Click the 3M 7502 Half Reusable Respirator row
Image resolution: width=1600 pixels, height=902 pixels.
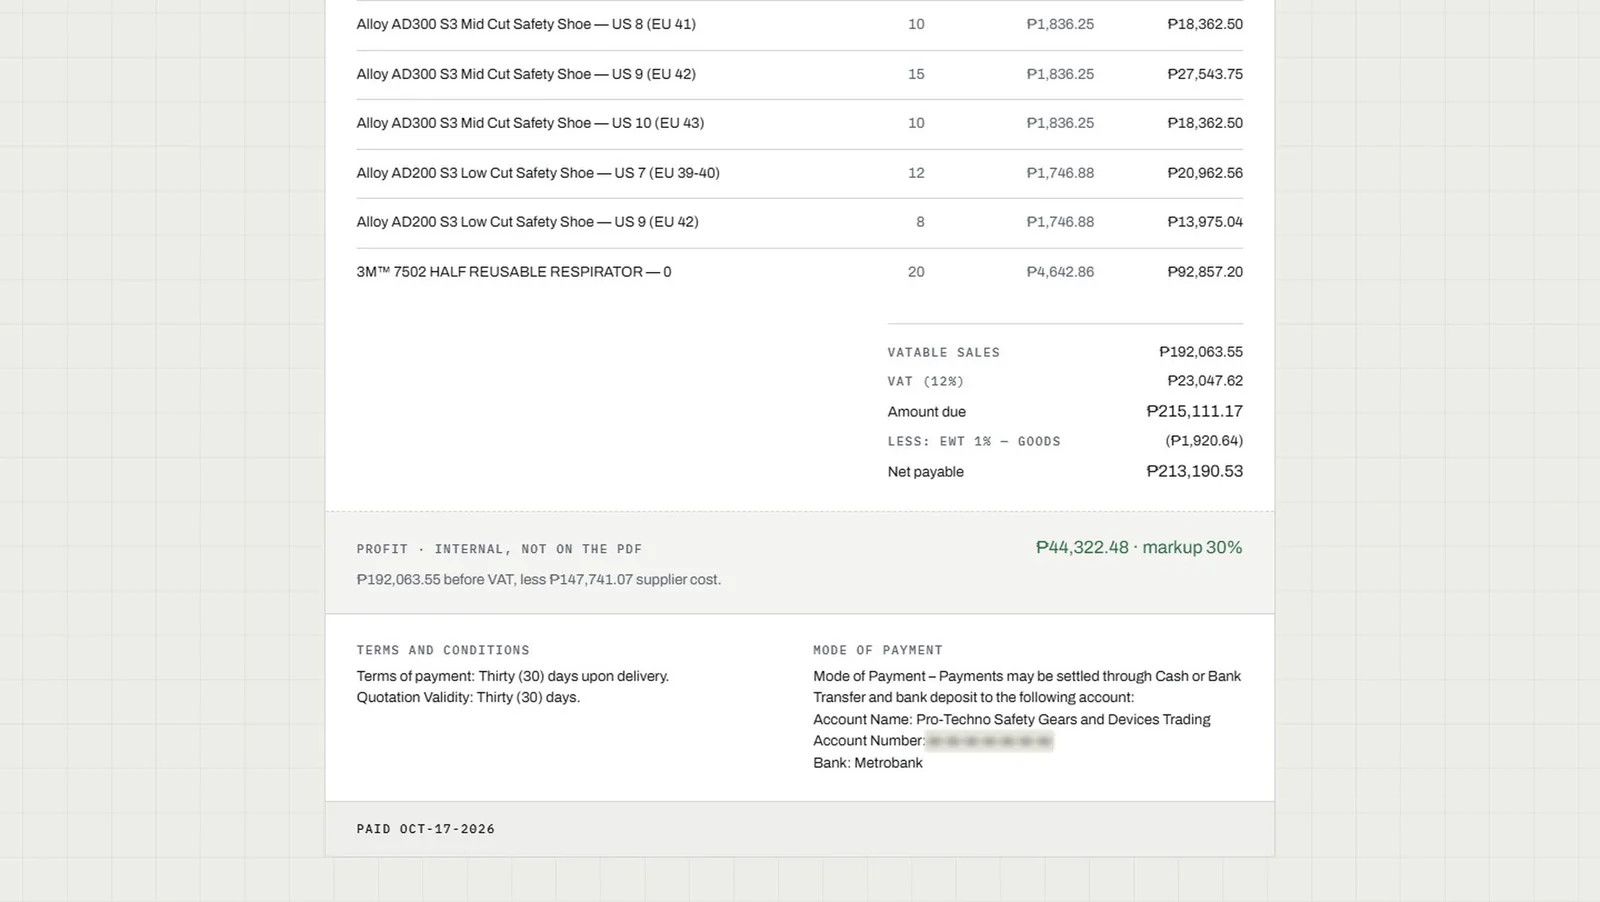800,272
